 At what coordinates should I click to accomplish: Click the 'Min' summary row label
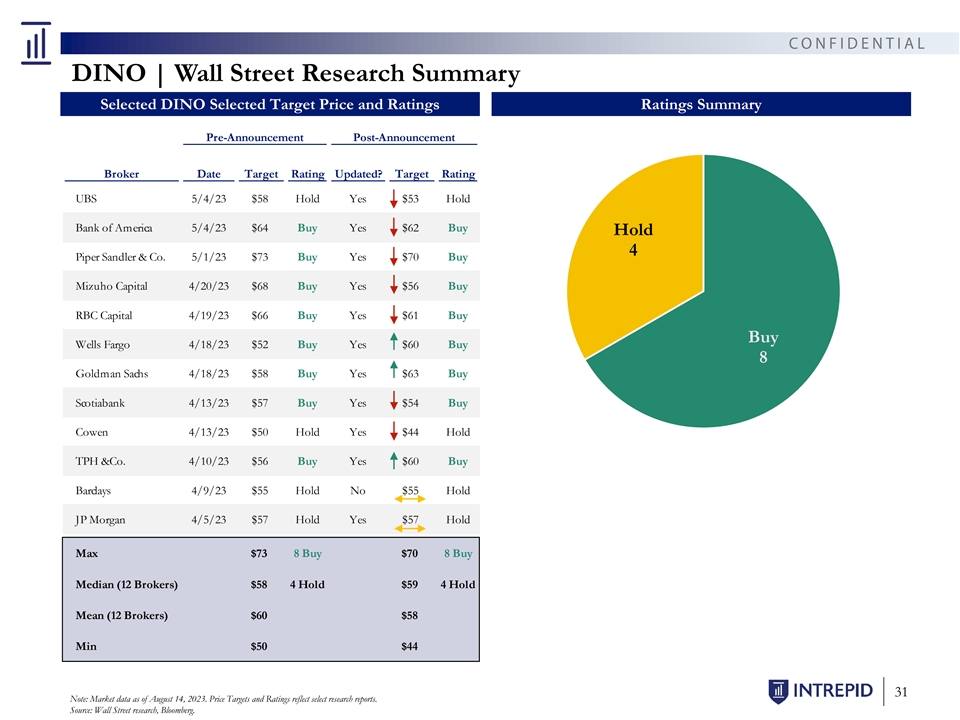86,646
